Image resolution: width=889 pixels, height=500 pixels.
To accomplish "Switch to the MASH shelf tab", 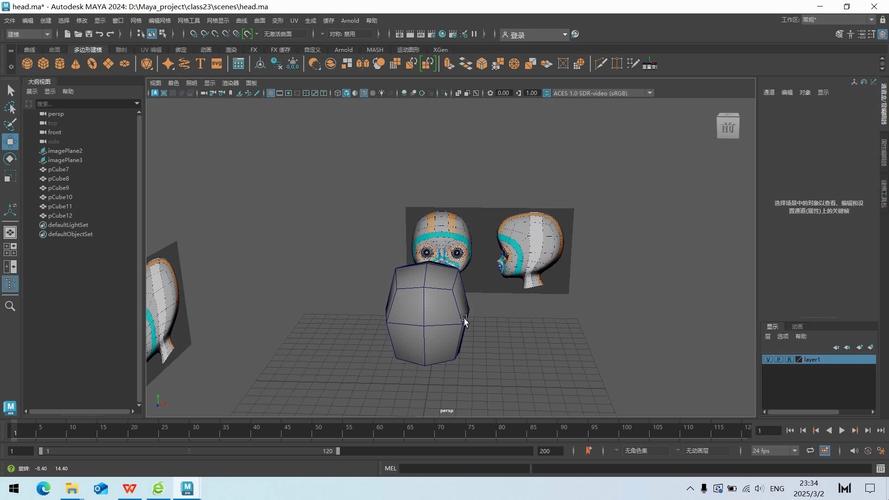I will pos(374,49).
